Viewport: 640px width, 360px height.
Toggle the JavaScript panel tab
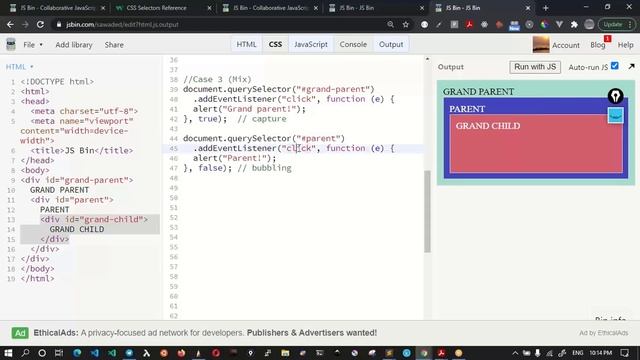click(311, 44)
